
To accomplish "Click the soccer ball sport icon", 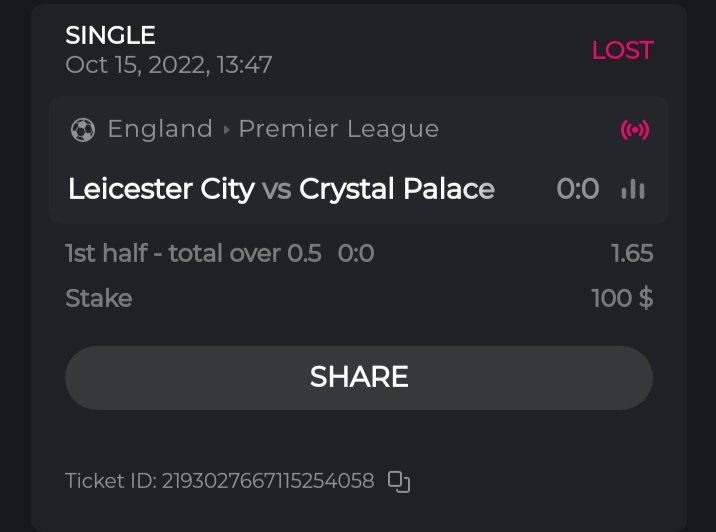I will pyautogui.click(x=83, y=129).
